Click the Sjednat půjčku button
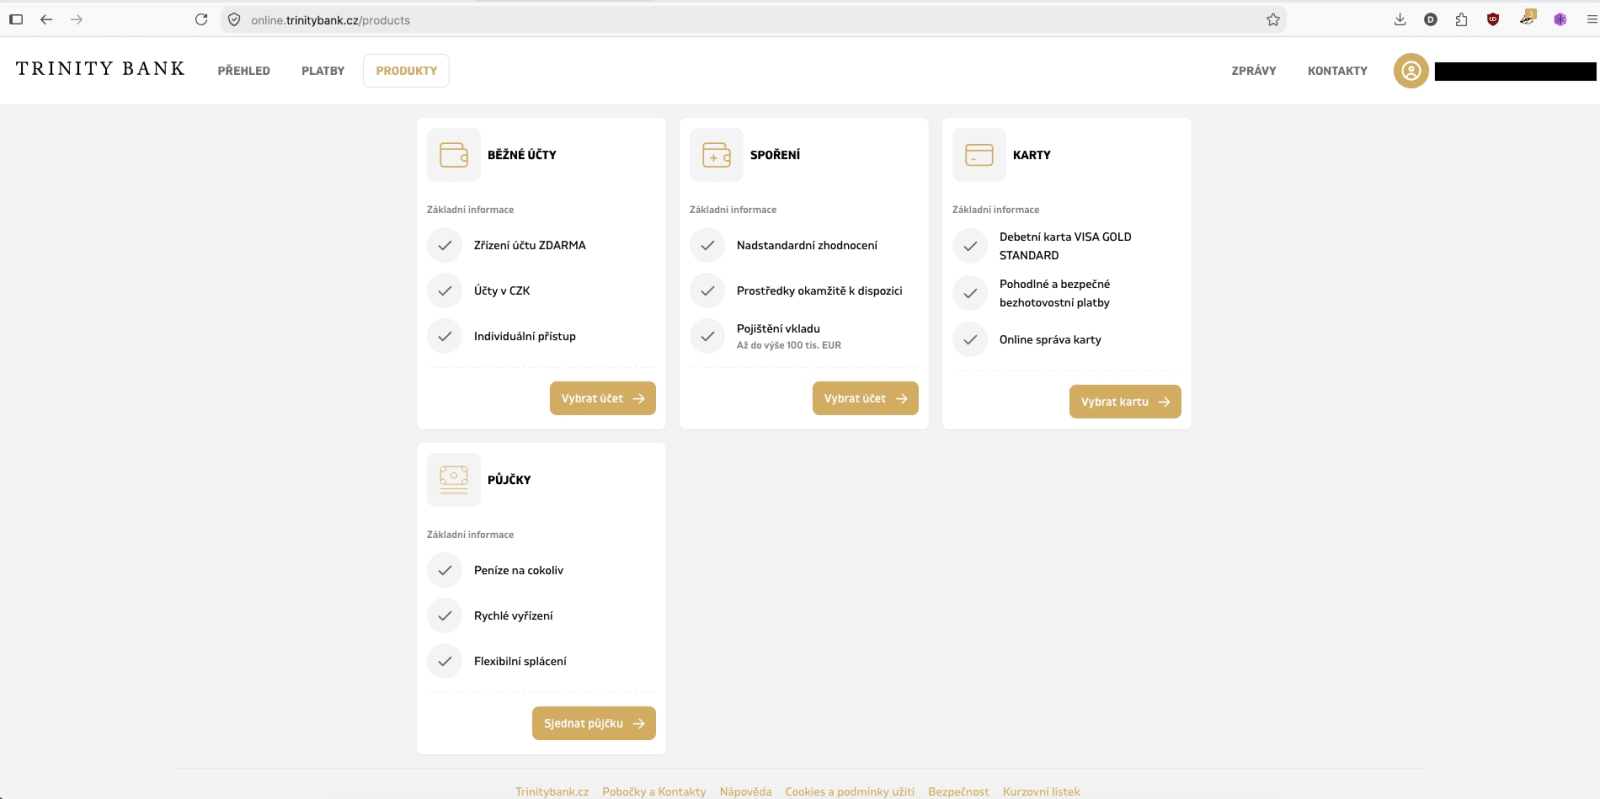The image size is (1600, 799). tap(594, 723)
